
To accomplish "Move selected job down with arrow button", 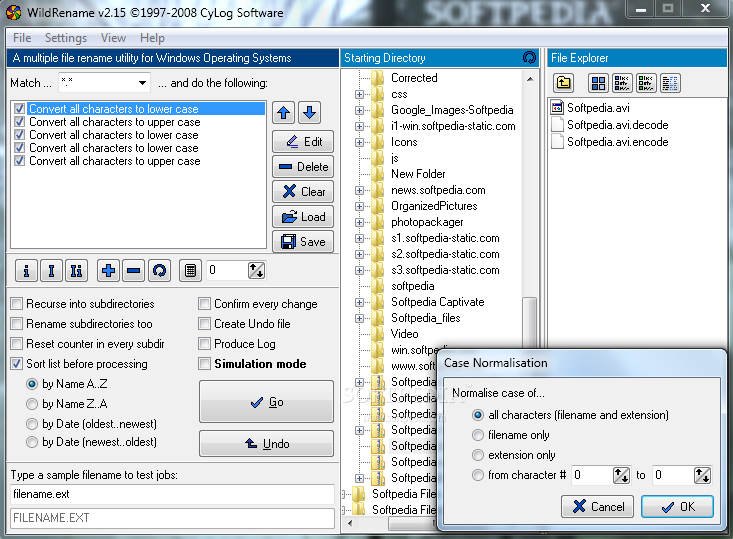I will point(309,113).
